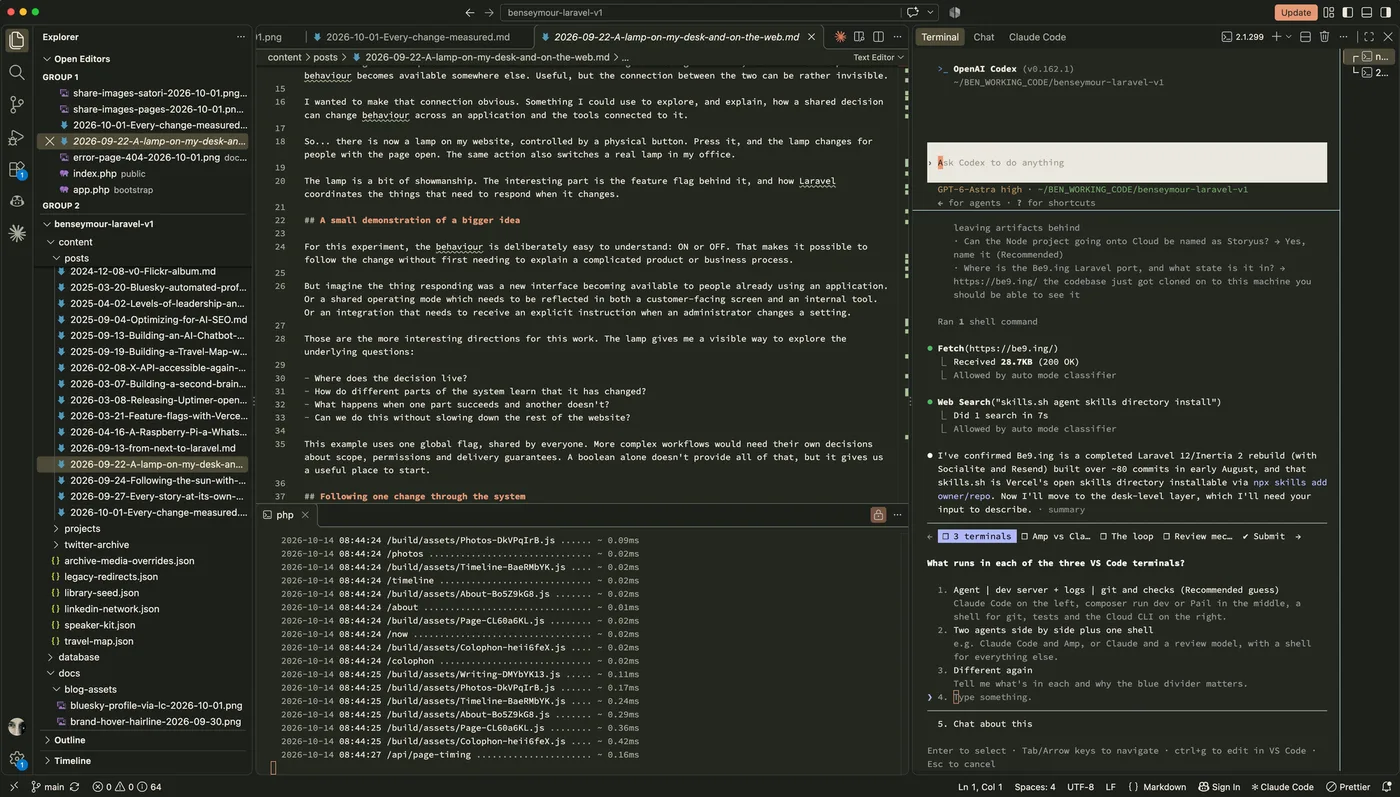
Task: Click the Markdown language mode indicator
Action: pyautogui.click(x=1164, y=787)
